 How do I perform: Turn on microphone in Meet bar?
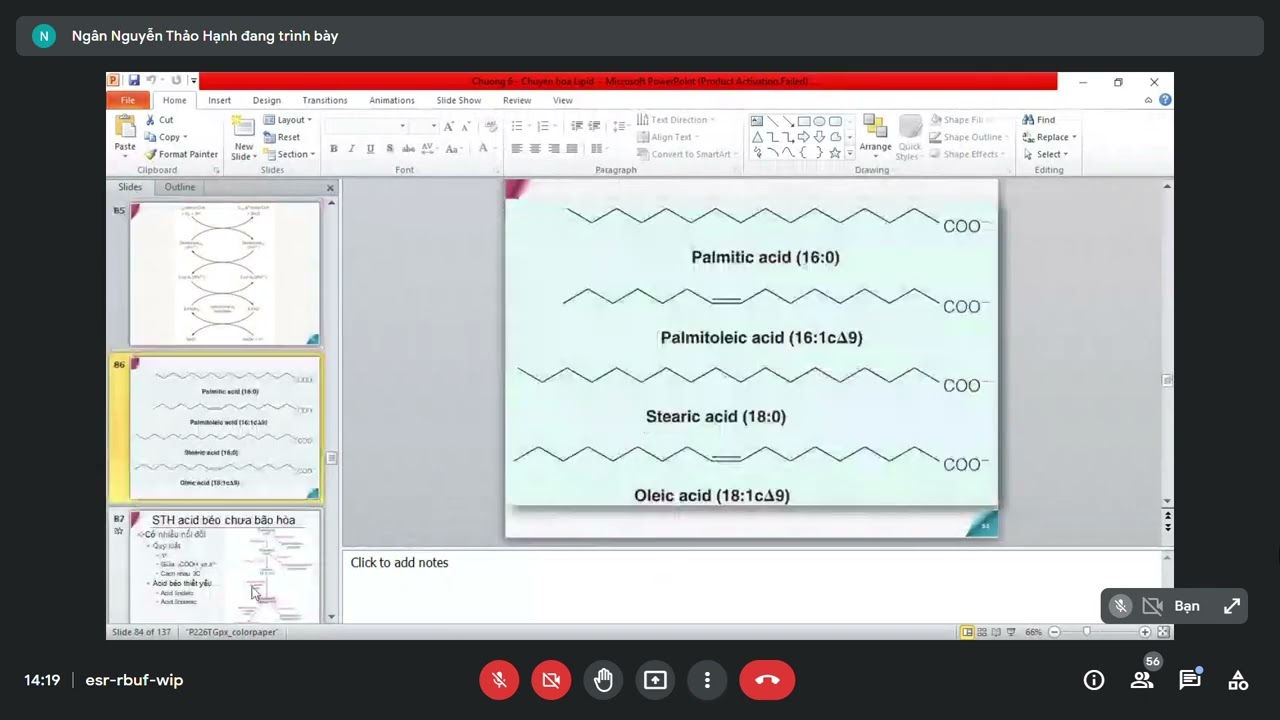coord(499,680)
